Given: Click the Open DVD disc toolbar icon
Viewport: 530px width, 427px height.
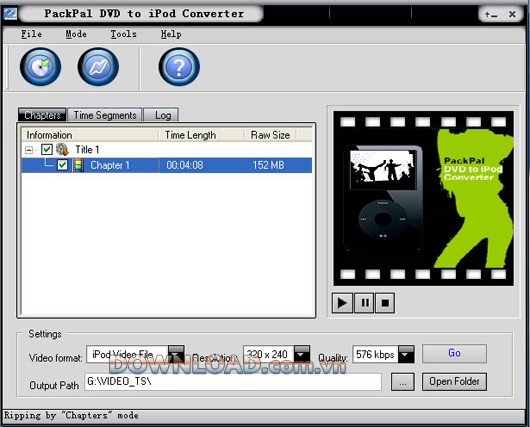Looking at the screenshot, I should tap(41, 67).
